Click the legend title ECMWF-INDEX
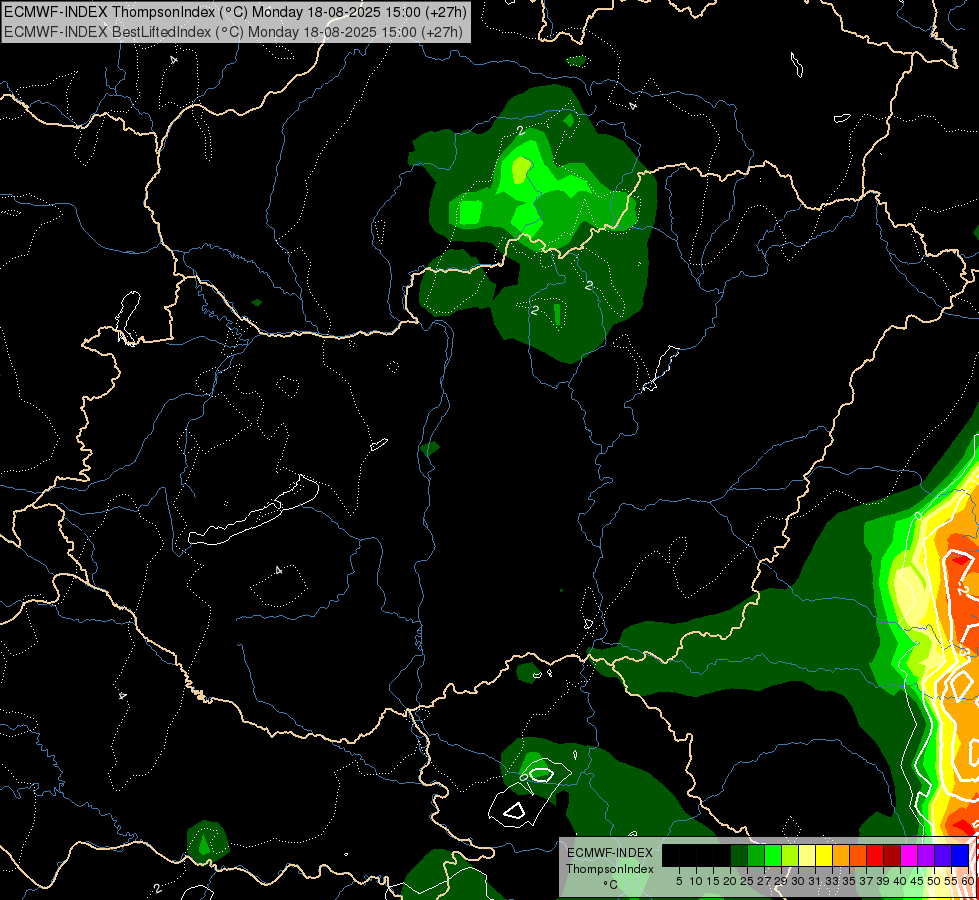 pyautogui.click(x=610, y=853)
